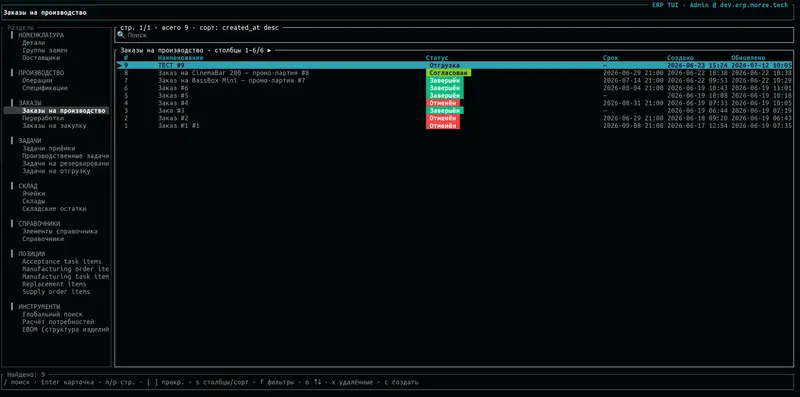
Task: Select the row Заказ #4
Action: pos(454,103)
